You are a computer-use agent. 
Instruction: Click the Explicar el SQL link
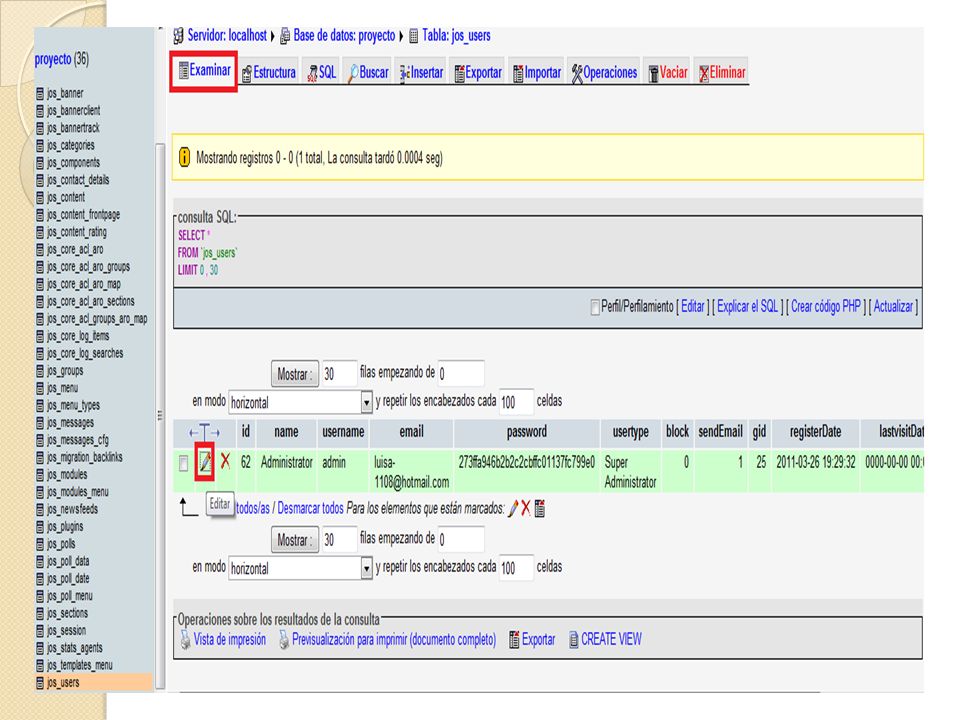[x=747, y=307]
